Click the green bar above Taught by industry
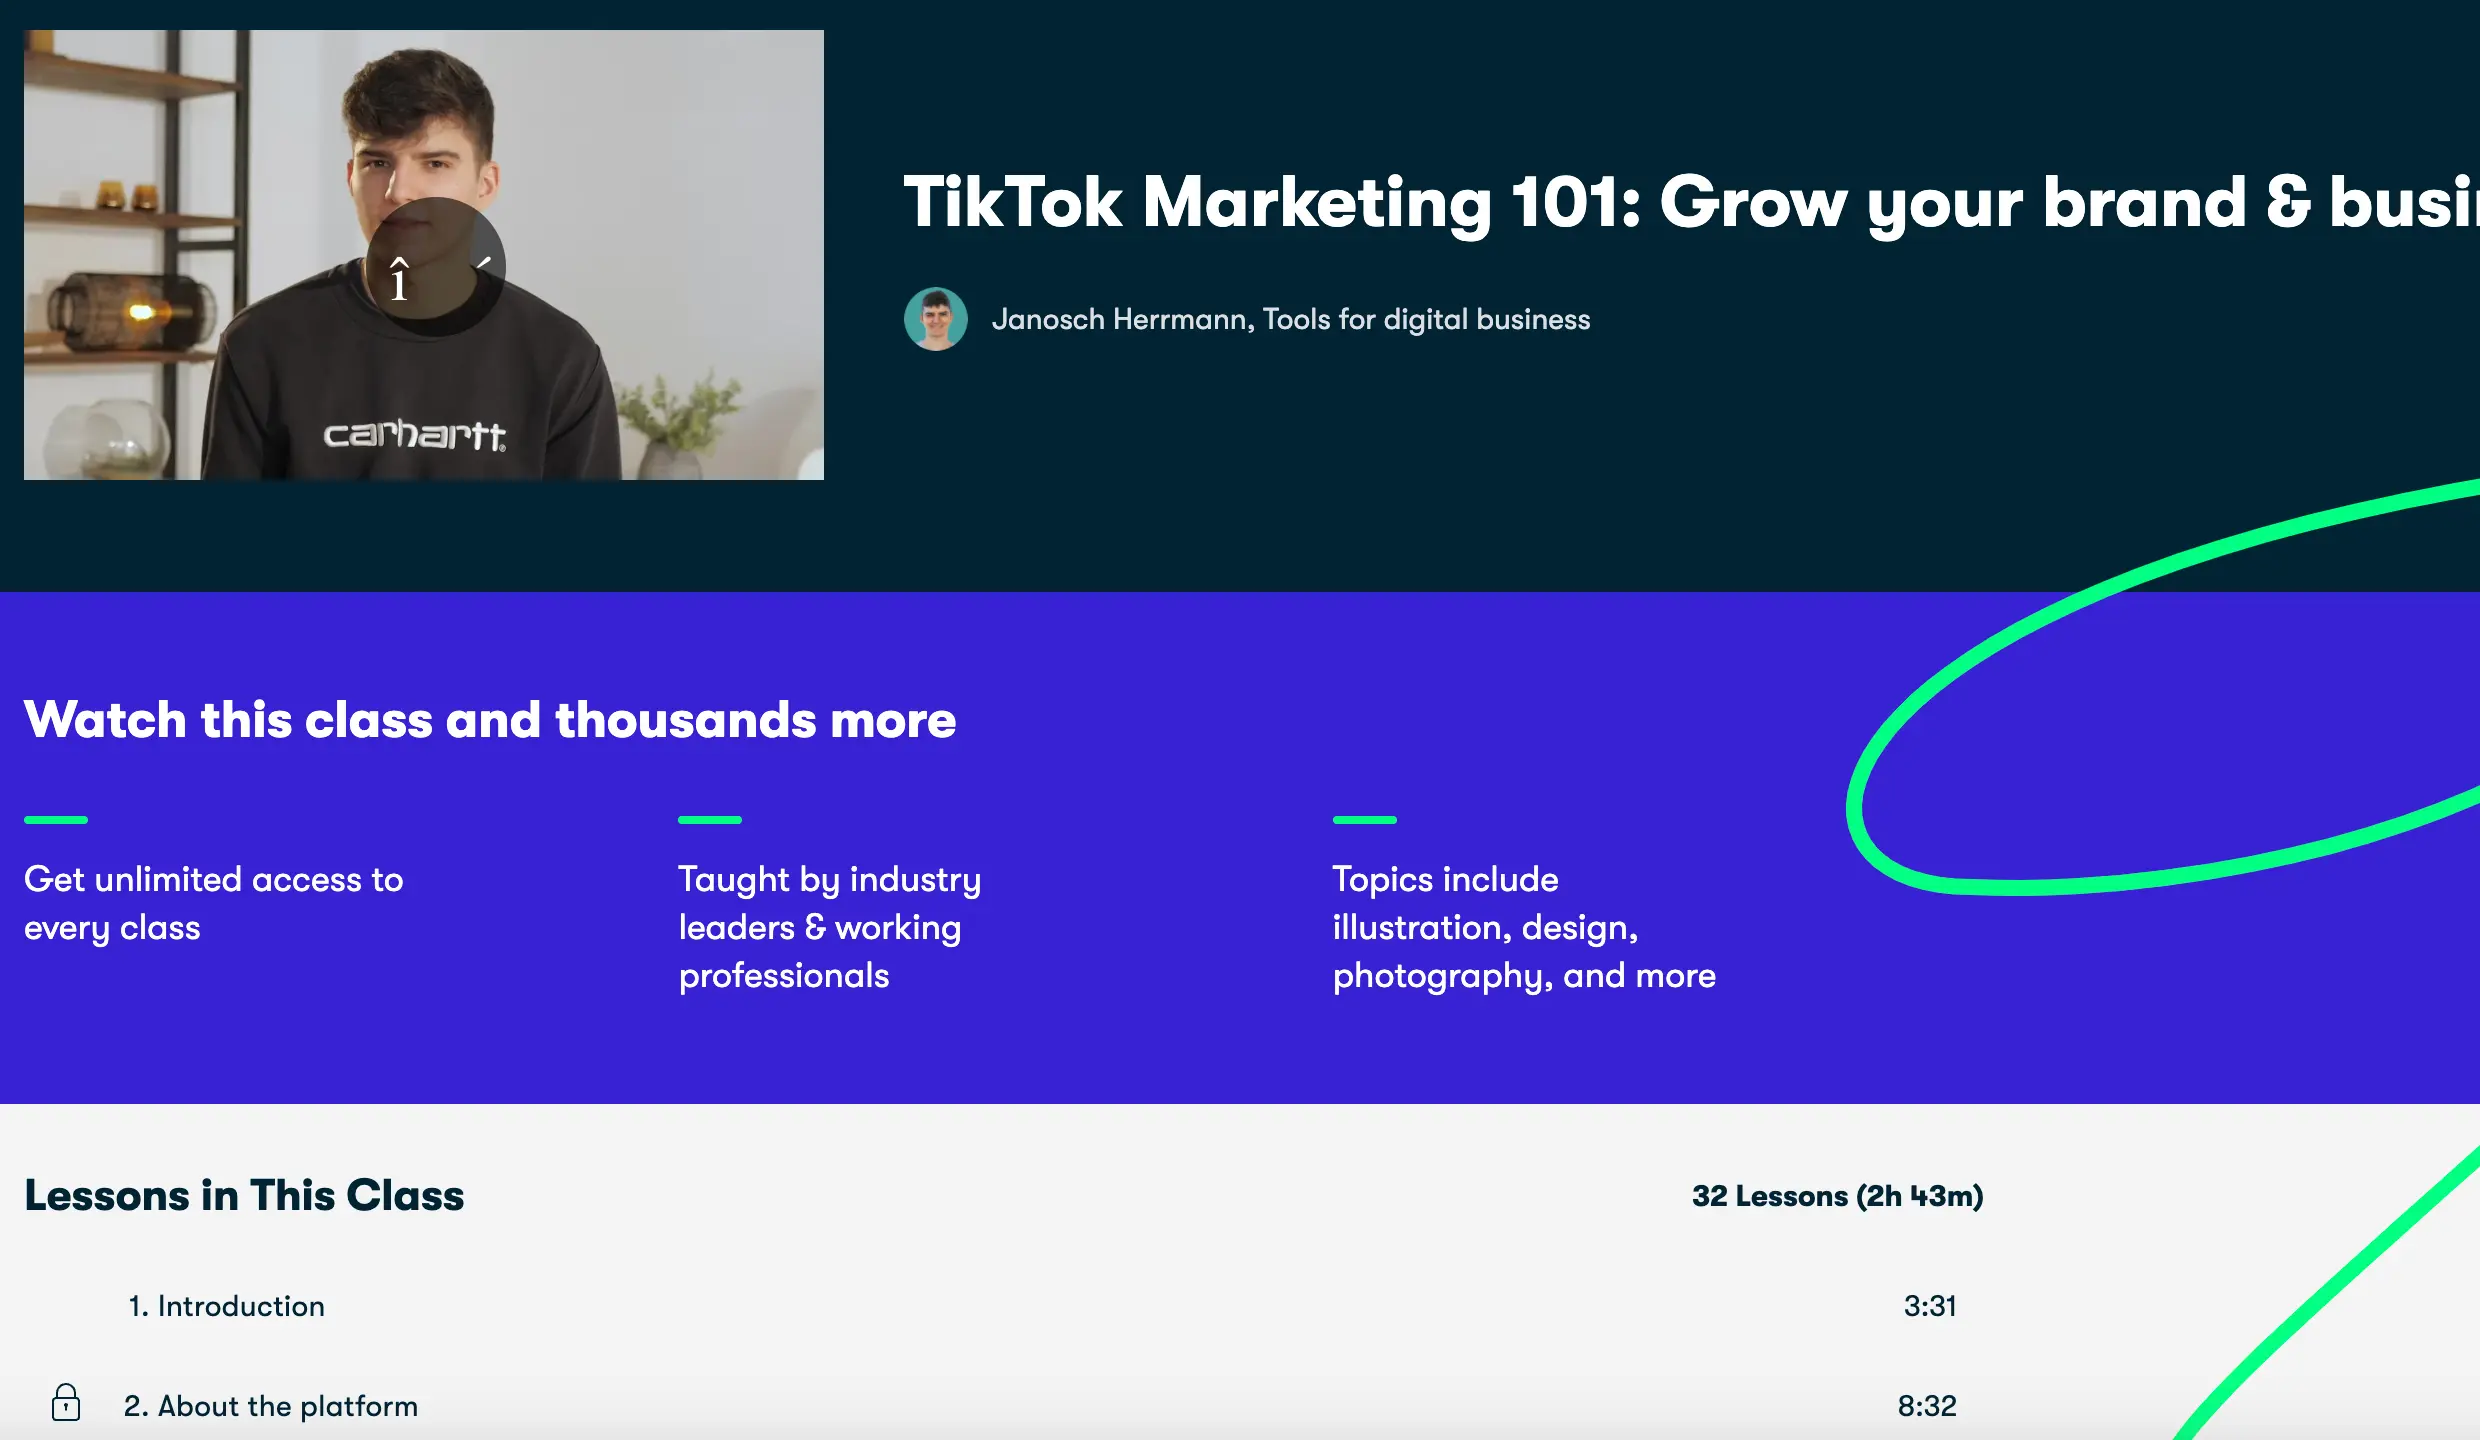This screenshot has height=1440, width=2480. [x=710, y=820]
